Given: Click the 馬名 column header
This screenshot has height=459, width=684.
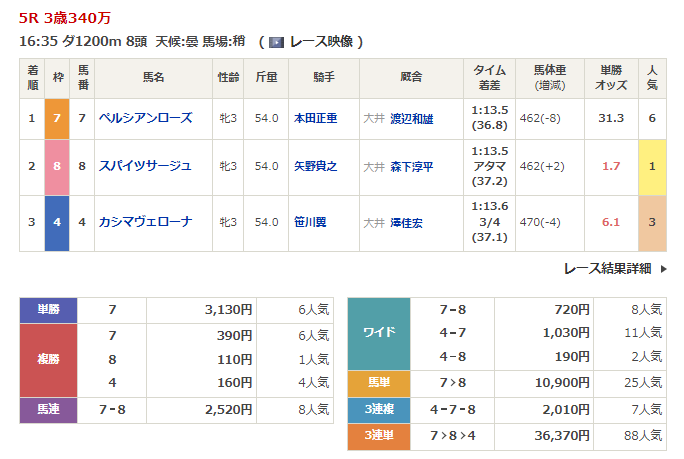Looking at the screenshot, I should (153, 77).
